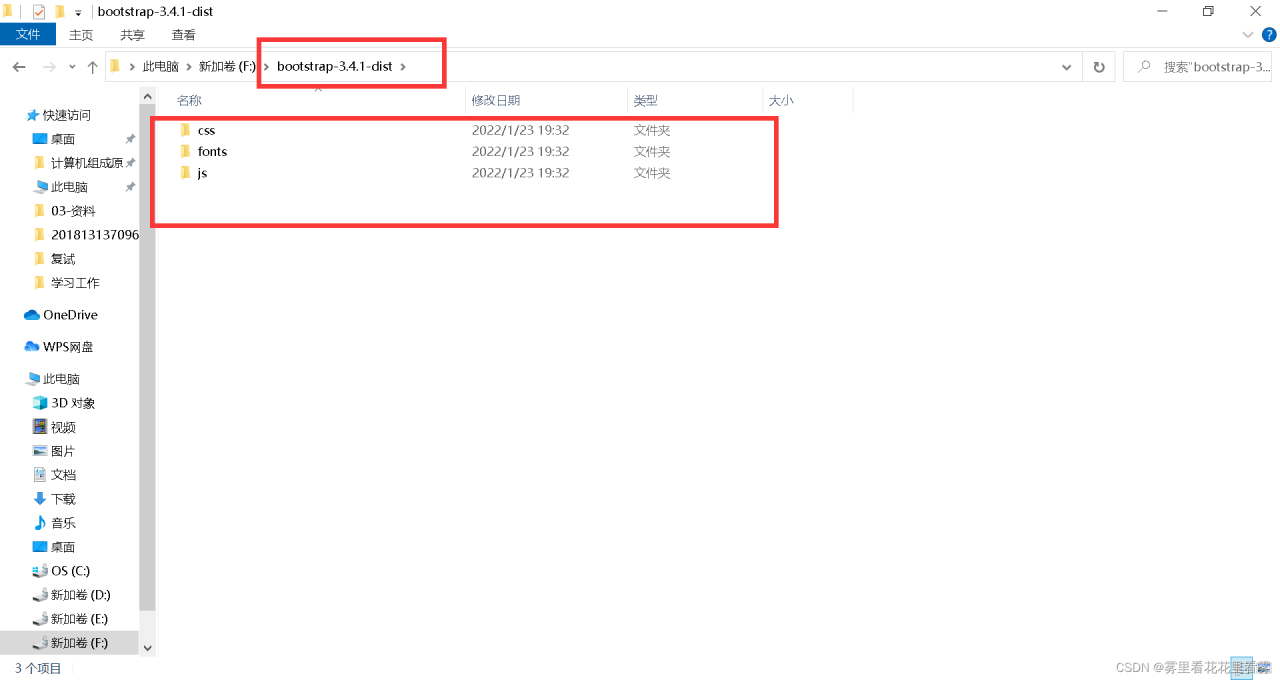Click the Forward navigation arrow
The image size is (1280, 680).
[x=49, y=67]
